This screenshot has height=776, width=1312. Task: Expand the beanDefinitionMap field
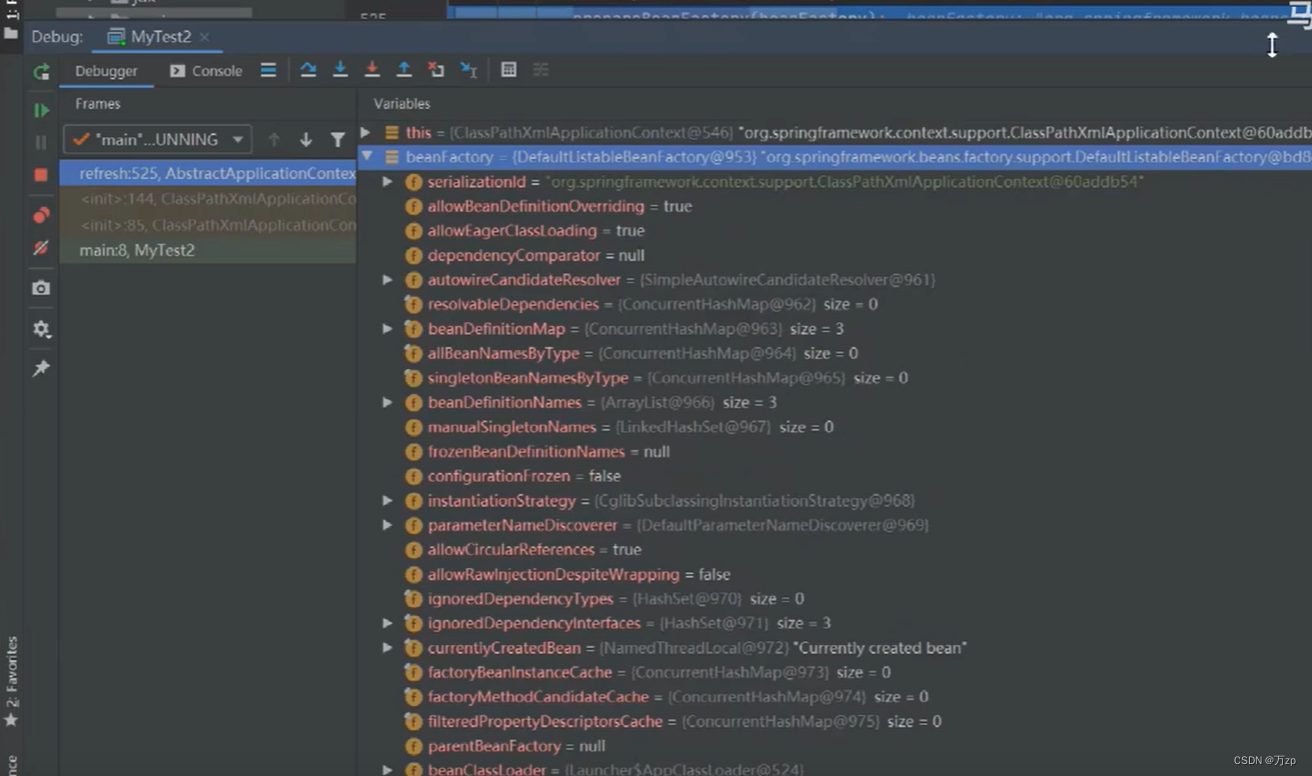click(387, 329)
